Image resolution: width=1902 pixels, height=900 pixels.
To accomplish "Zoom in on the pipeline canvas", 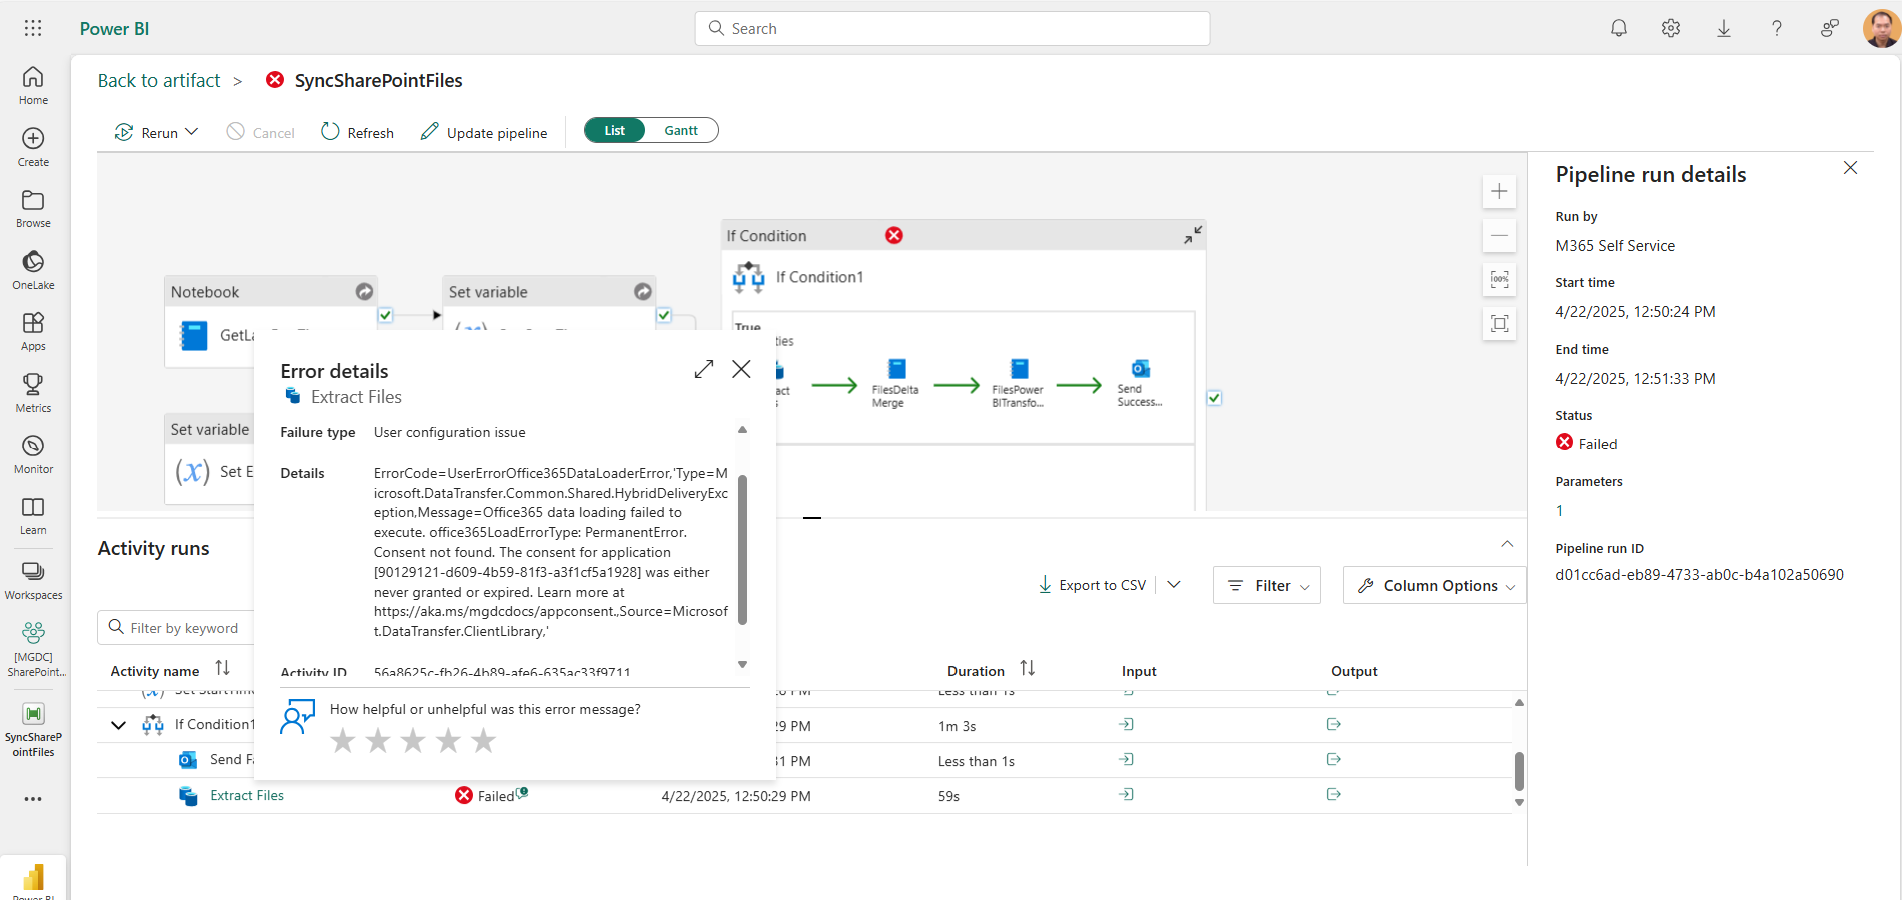I will pos(1499,191).
